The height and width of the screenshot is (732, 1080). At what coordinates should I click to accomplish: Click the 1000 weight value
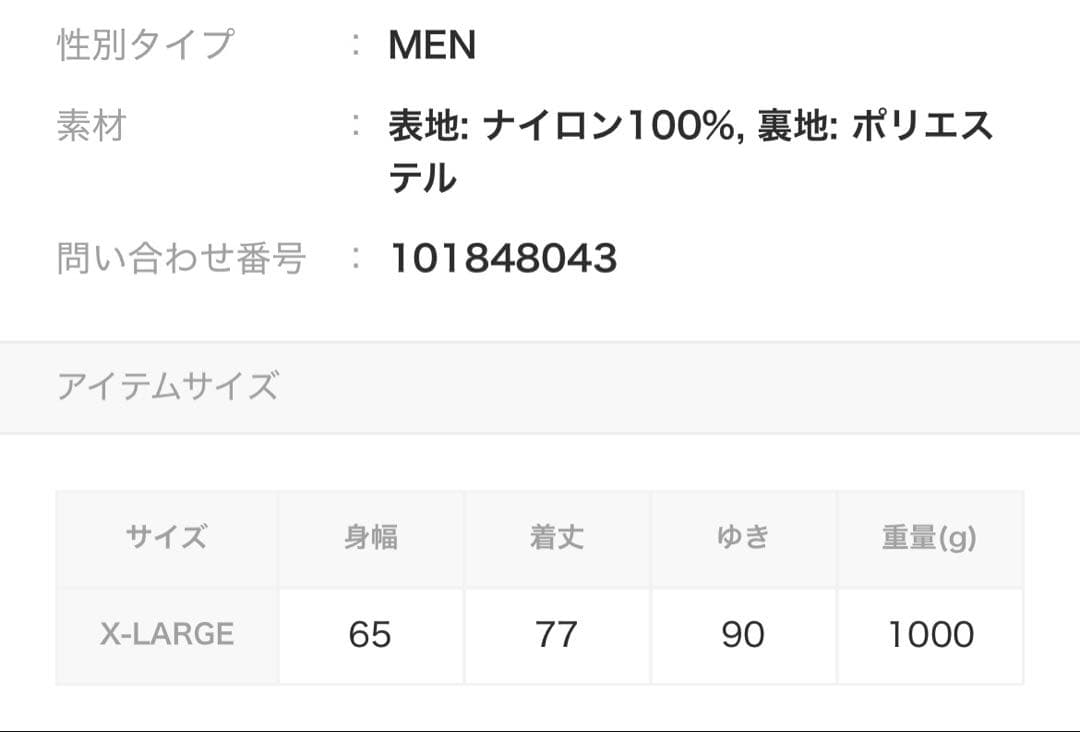(930, 634)
